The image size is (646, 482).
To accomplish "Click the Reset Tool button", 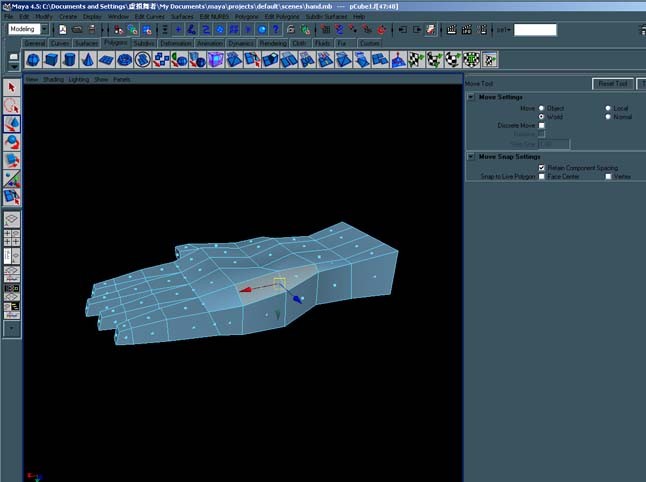I will [x=613, y=84].
